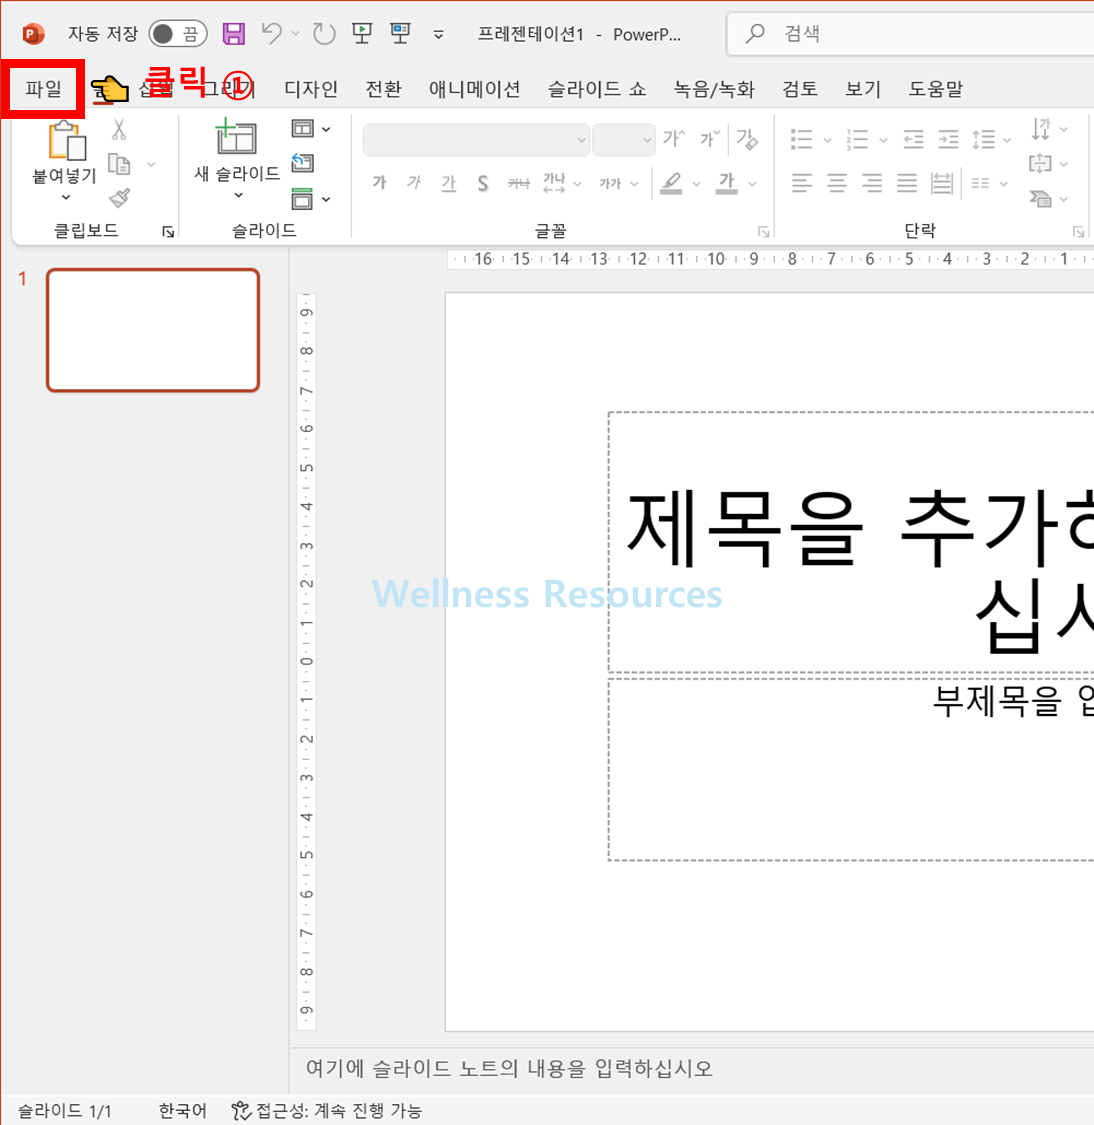Screen dimensions: 1094x1125
Task: Click the Increase Font Size icon
Action: click(x=674, y=138)
